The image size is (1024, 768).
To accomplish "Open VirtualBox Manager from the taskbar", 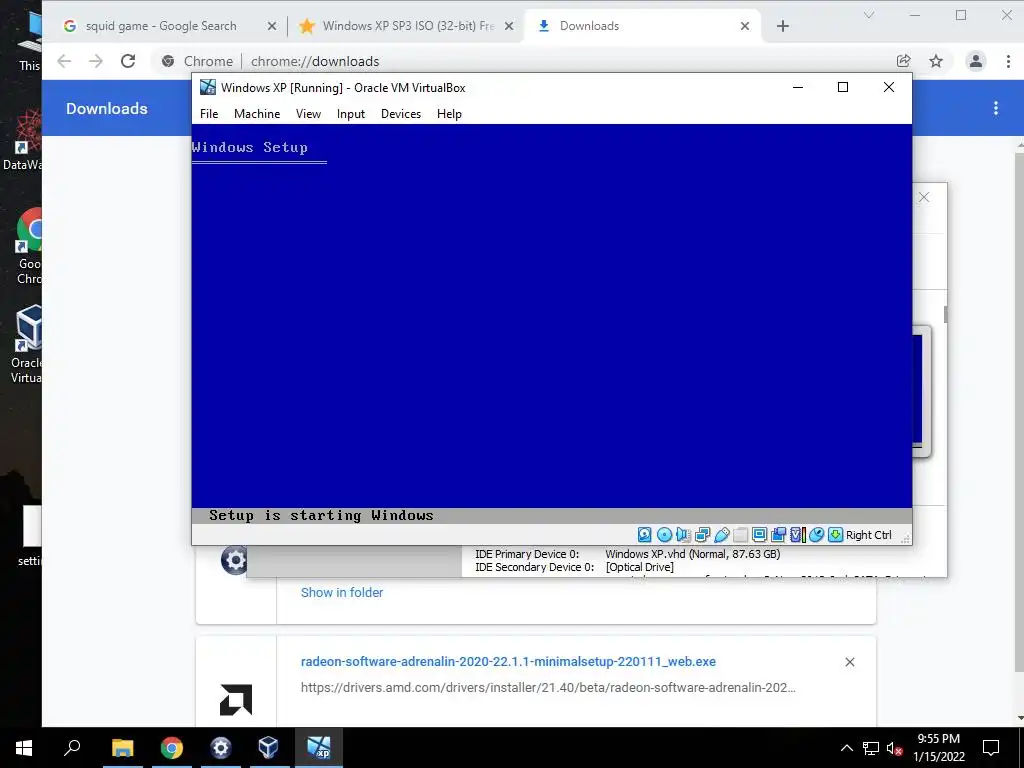I will pos(269,748).
